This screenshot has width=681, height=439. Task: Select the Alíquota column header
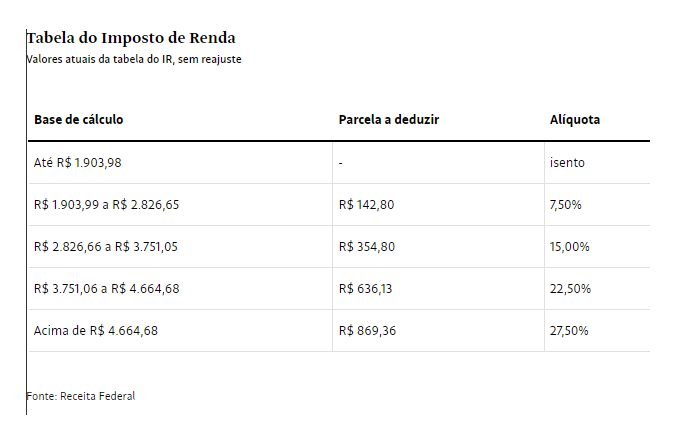point(575,119)
